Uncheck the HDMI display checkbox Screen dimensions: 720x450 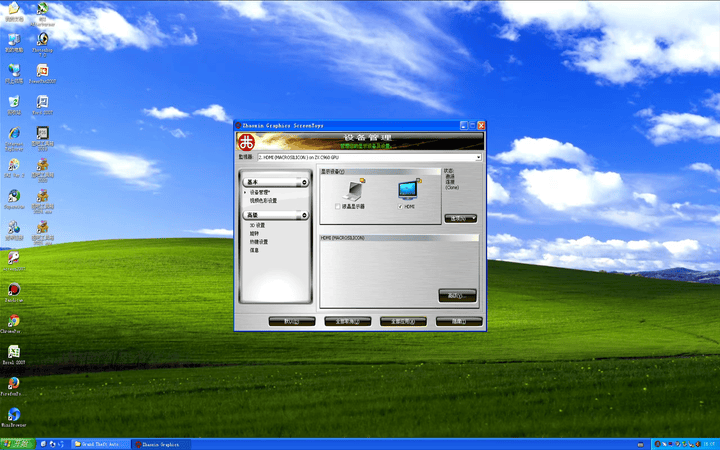(400, 207)
